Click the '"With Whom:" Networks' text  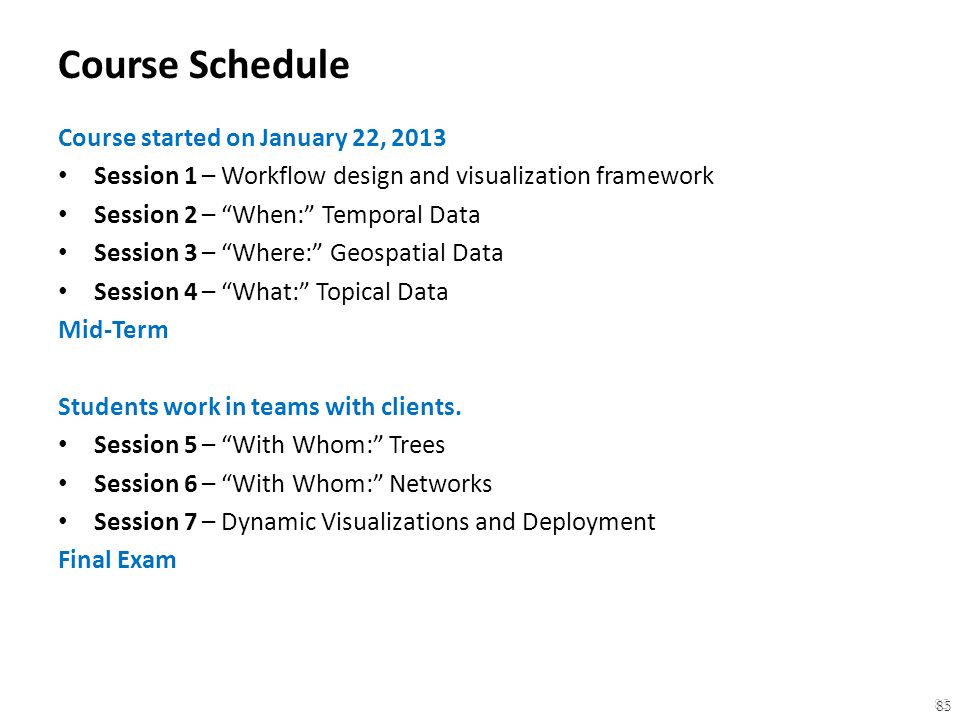(356, 484)
